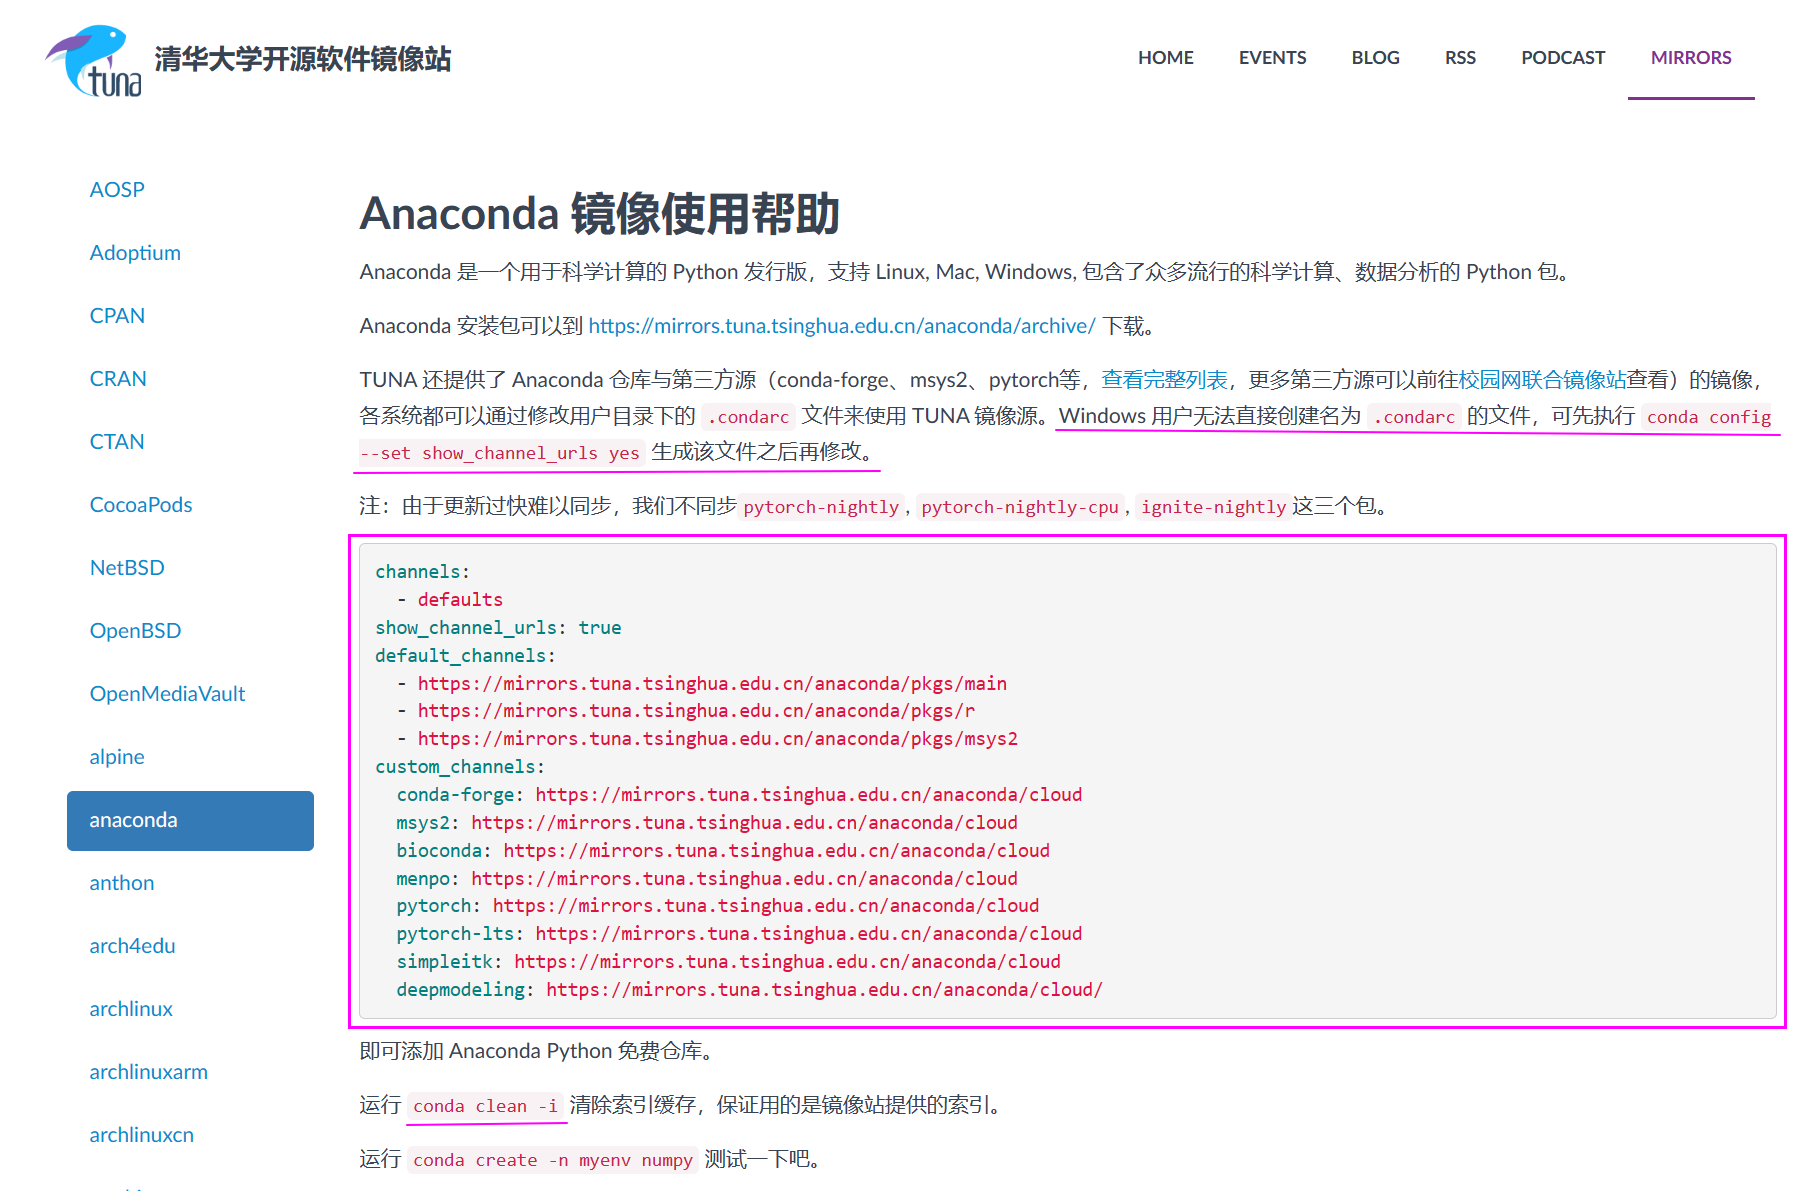Open the PODCAST page
Screen dimensions: 1816x1191
[x=1563, y=58]
